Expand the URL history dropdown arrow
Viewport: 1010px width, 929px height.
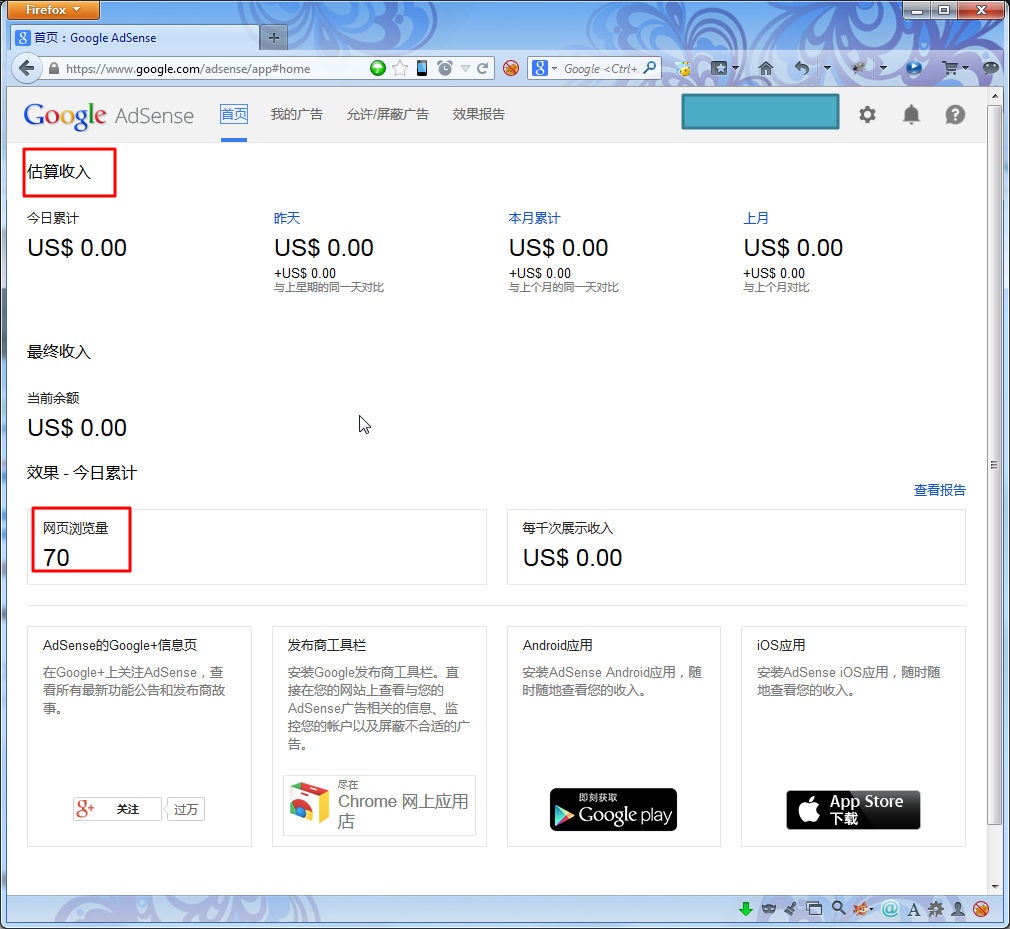[465, 68]
